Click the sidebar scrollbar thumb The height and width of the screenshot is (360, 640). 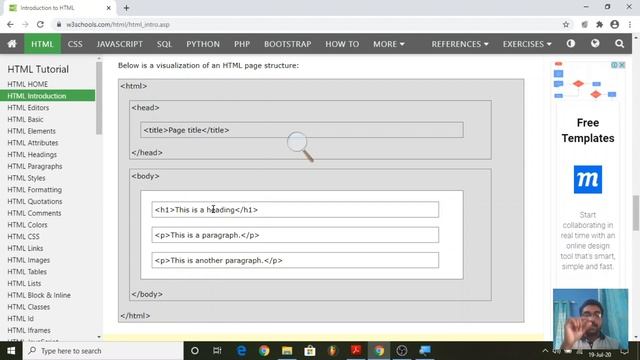pyautogui.click(x=99, y=98)
